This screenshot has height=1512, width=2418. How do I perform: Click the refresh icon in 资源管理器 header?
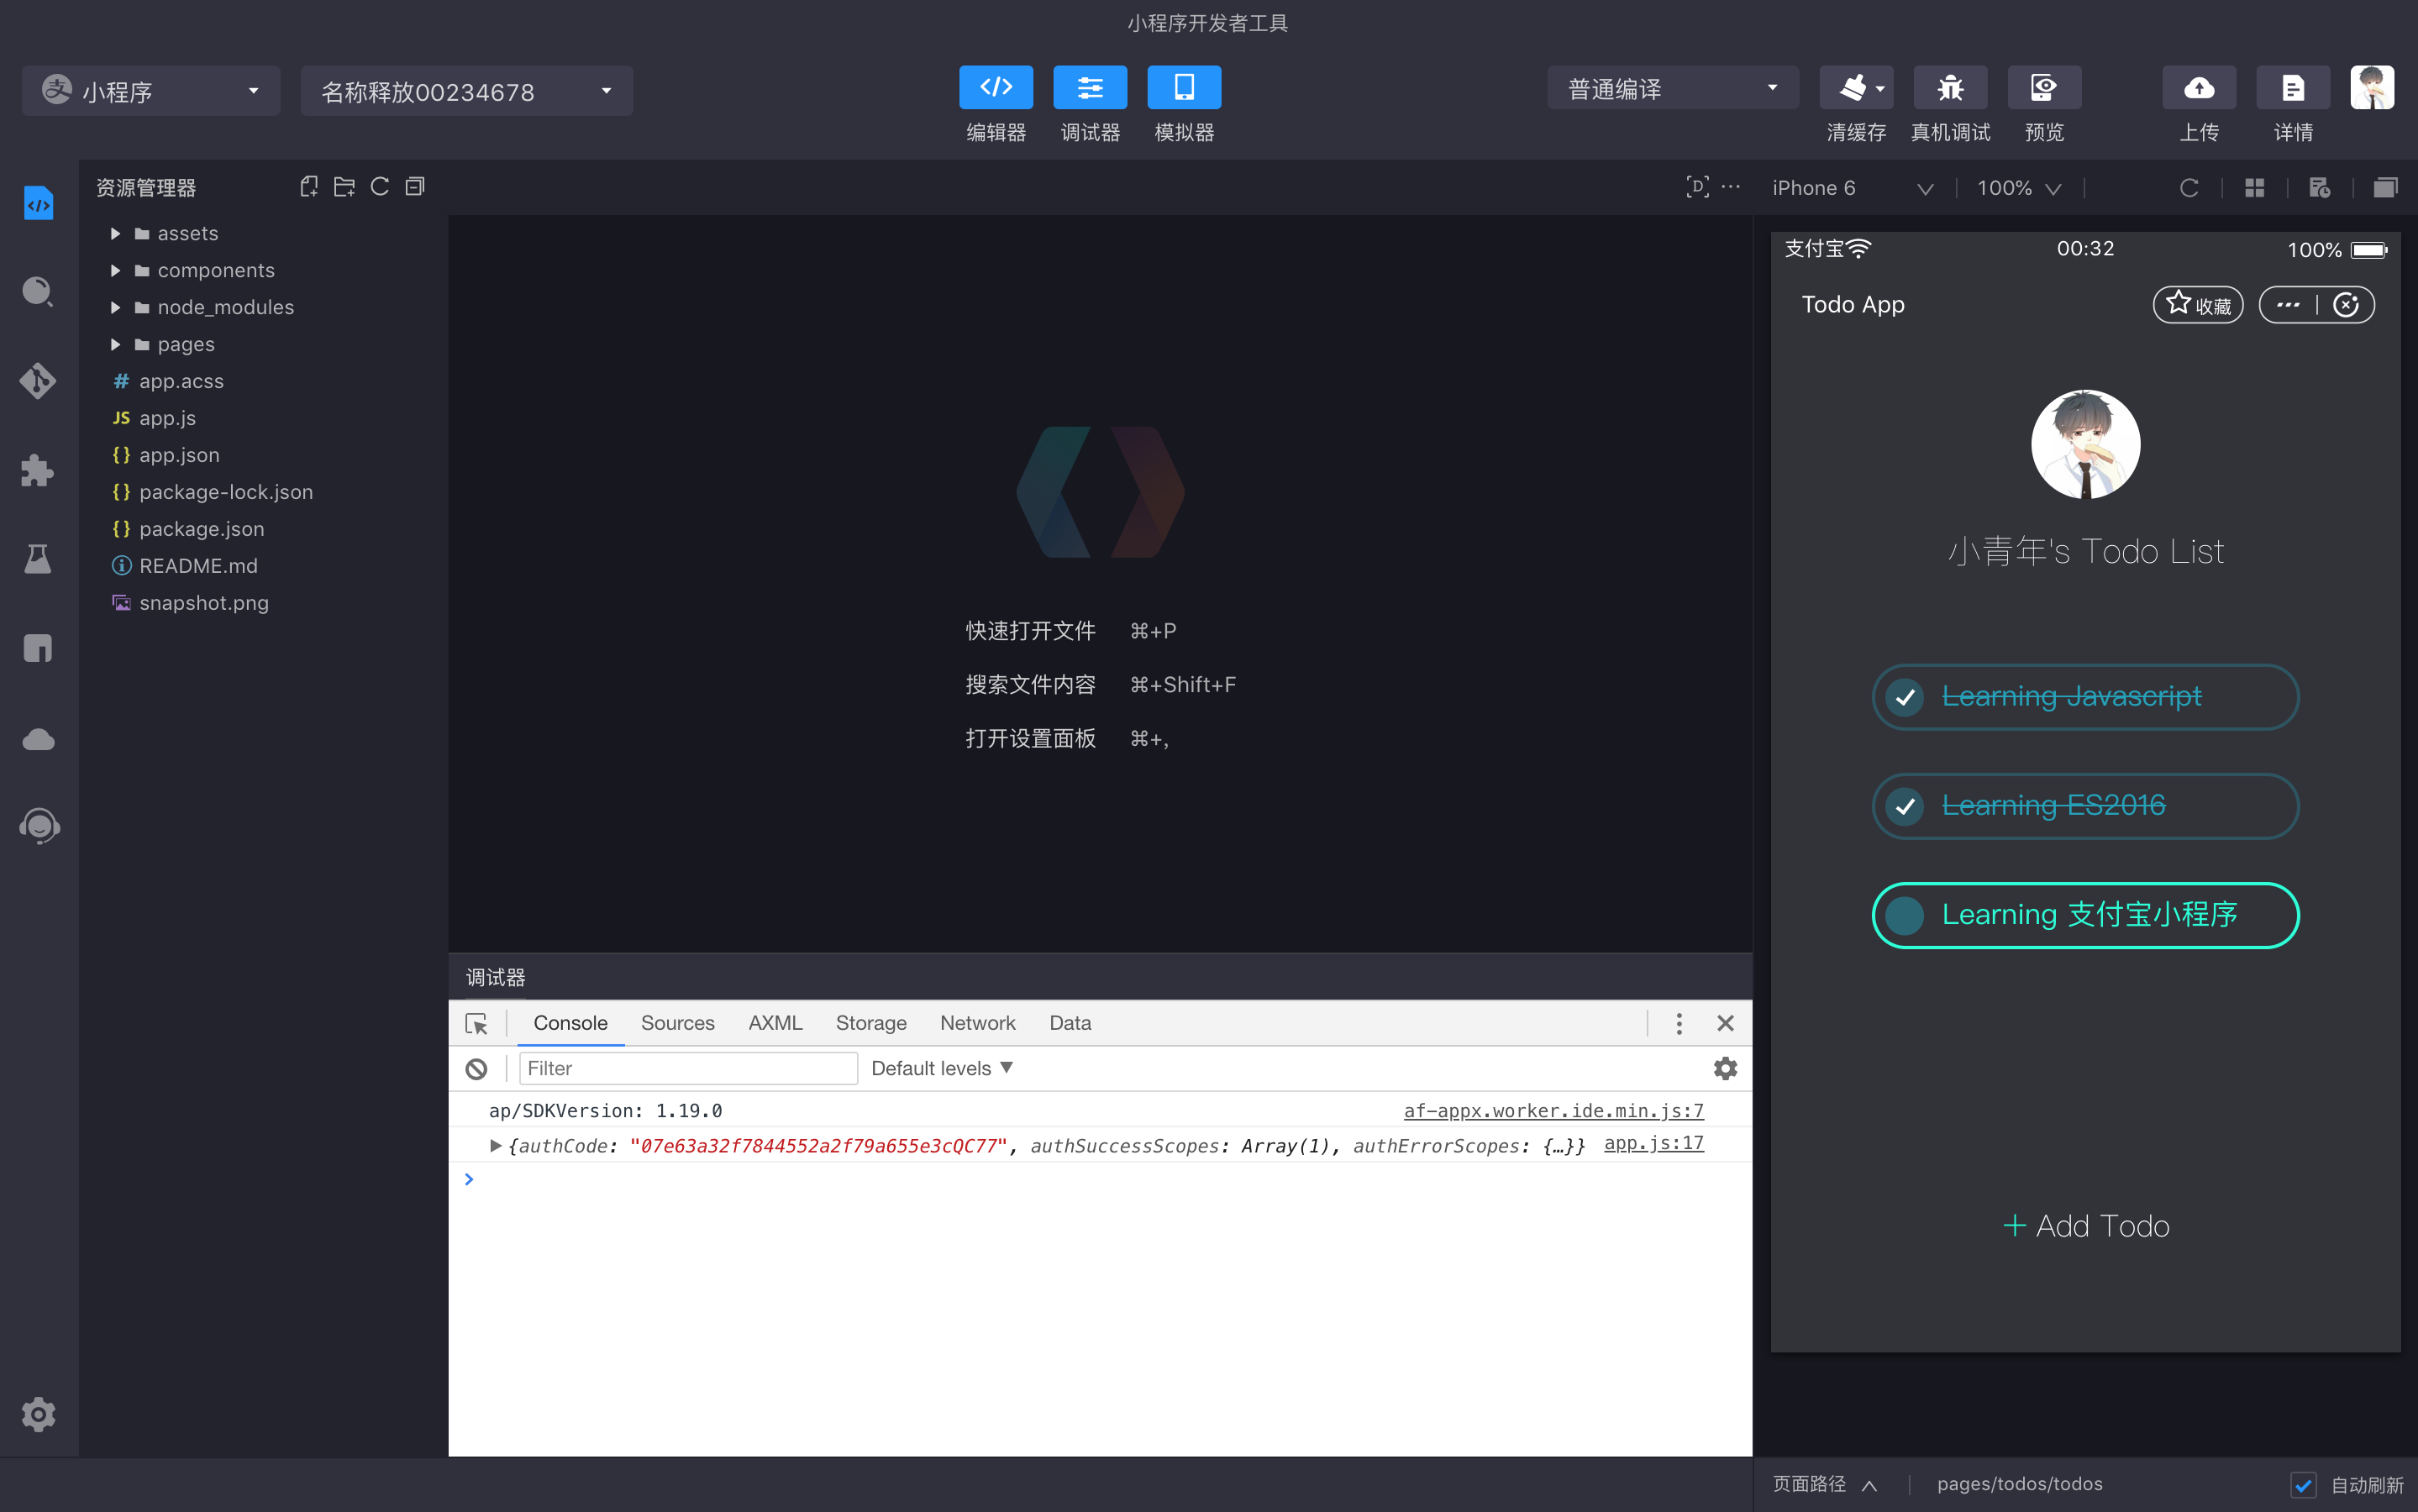[379, 187]
